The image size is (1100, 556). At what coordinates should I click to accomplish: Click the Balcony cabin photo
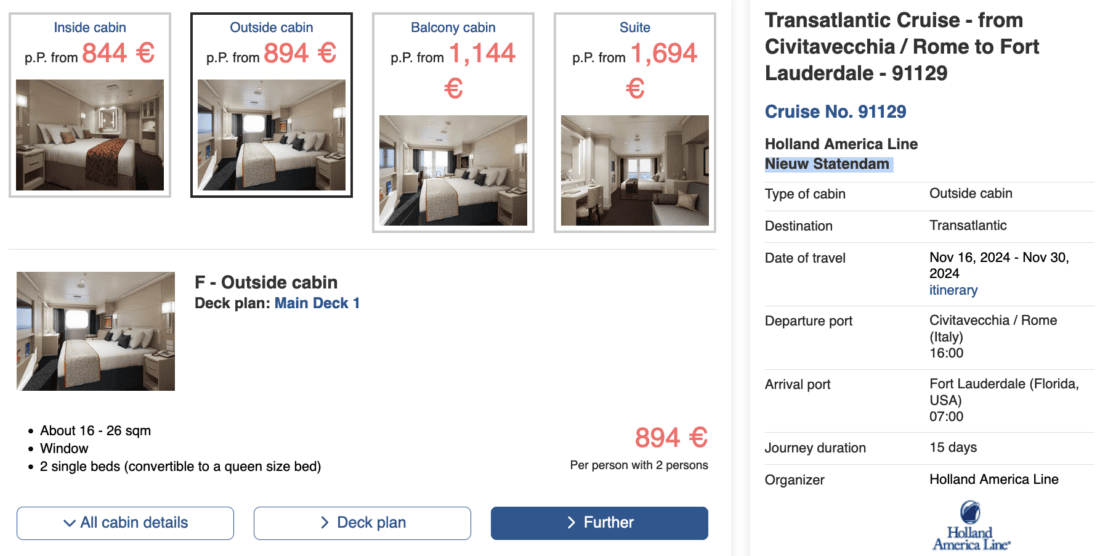pos(453,170)
